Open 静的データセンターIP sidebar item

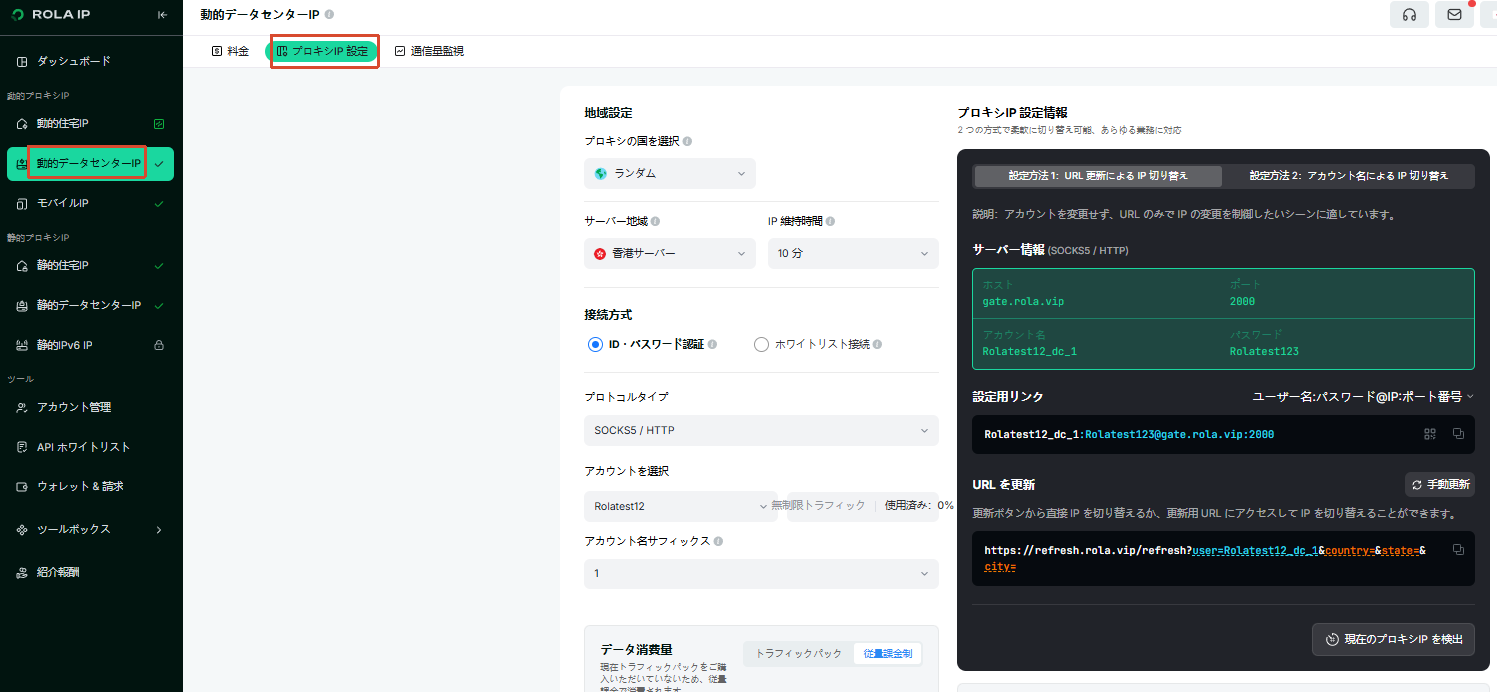tap(90, 305)
